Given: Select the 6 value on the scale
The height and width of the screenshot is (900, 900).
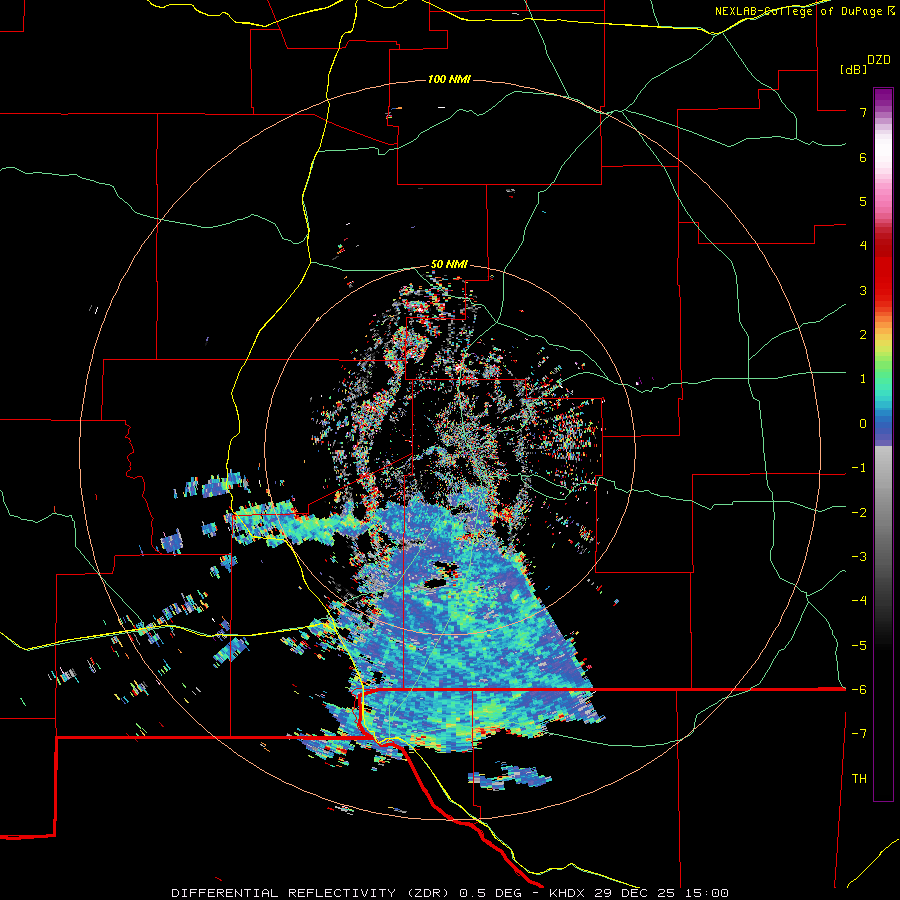Looking at the screenshot, I should pyautogui.click(x=863, y=157).
